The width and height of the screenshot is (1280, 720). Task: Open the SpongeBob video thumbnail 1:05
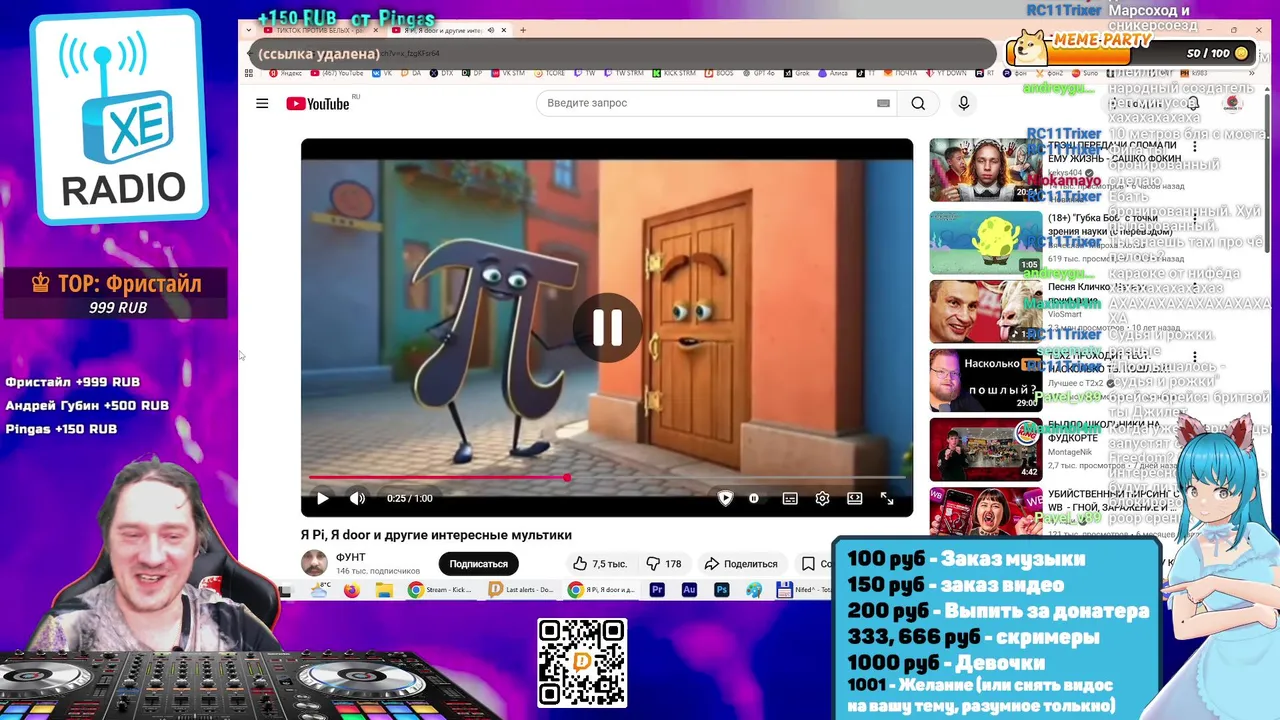point(985,241)
